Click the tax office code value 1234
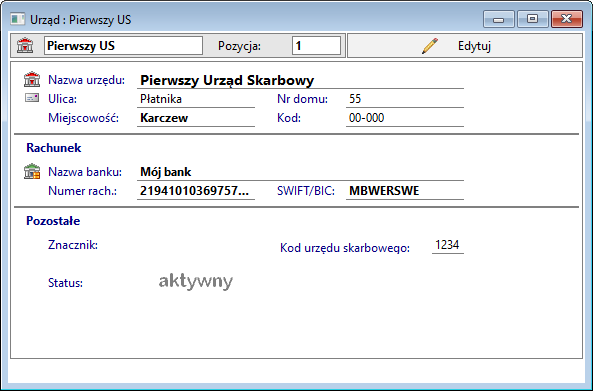This screenshot has height=391, width=593. pyautogui.click(x=447, y=245)
